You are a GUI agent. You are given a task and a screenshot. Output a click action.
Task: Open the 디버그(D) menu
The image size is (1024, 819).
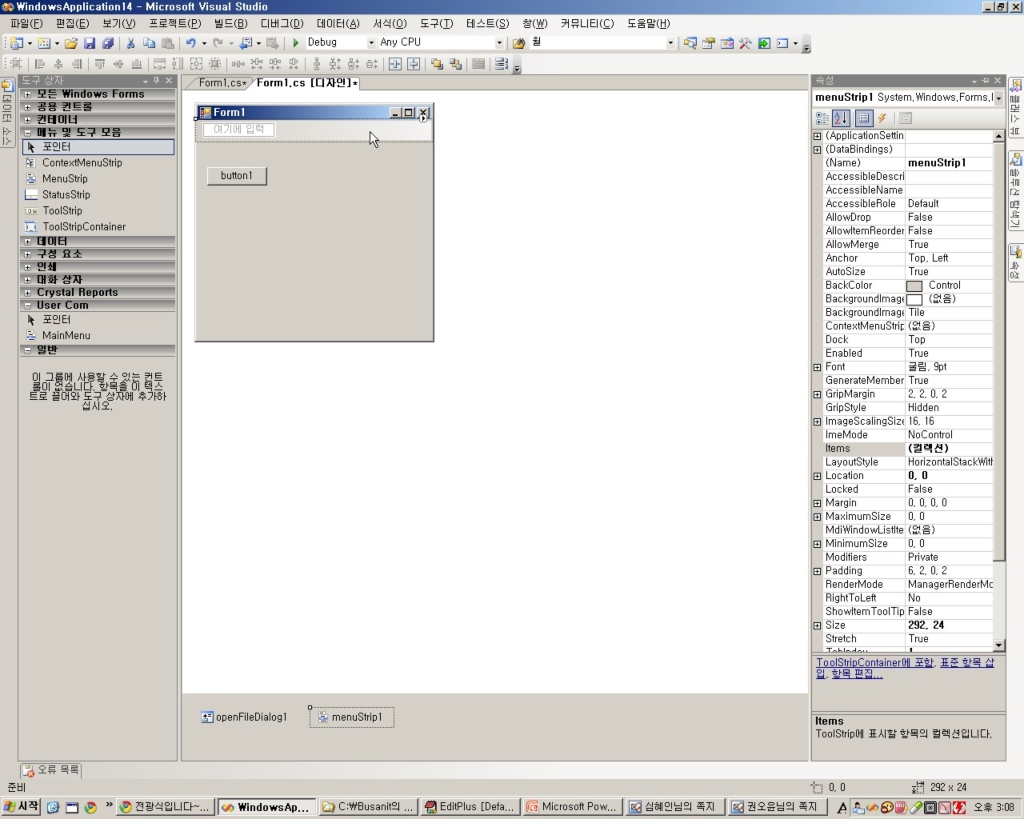click(x=281, y=24)
